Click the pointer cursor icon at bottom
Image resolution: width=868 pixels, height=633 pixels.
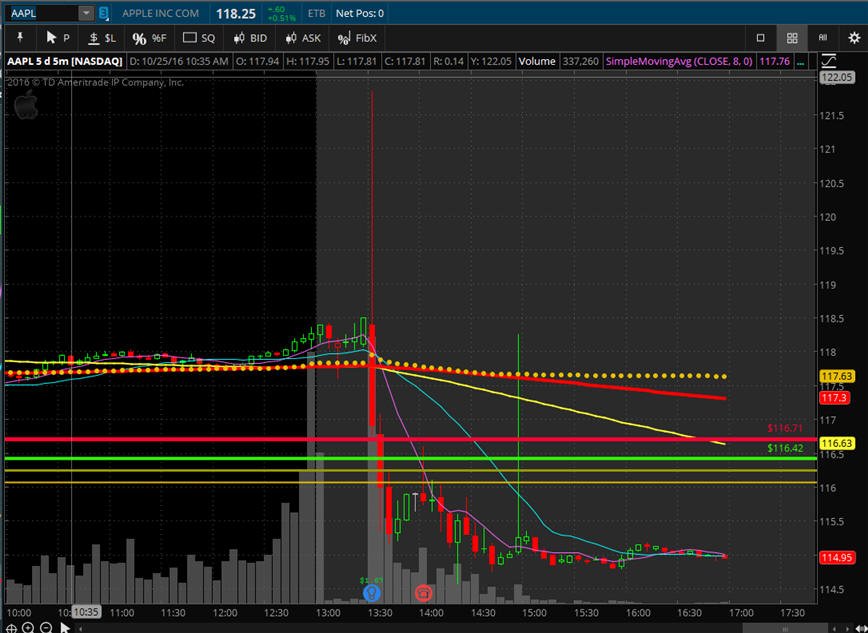(65, 628)
